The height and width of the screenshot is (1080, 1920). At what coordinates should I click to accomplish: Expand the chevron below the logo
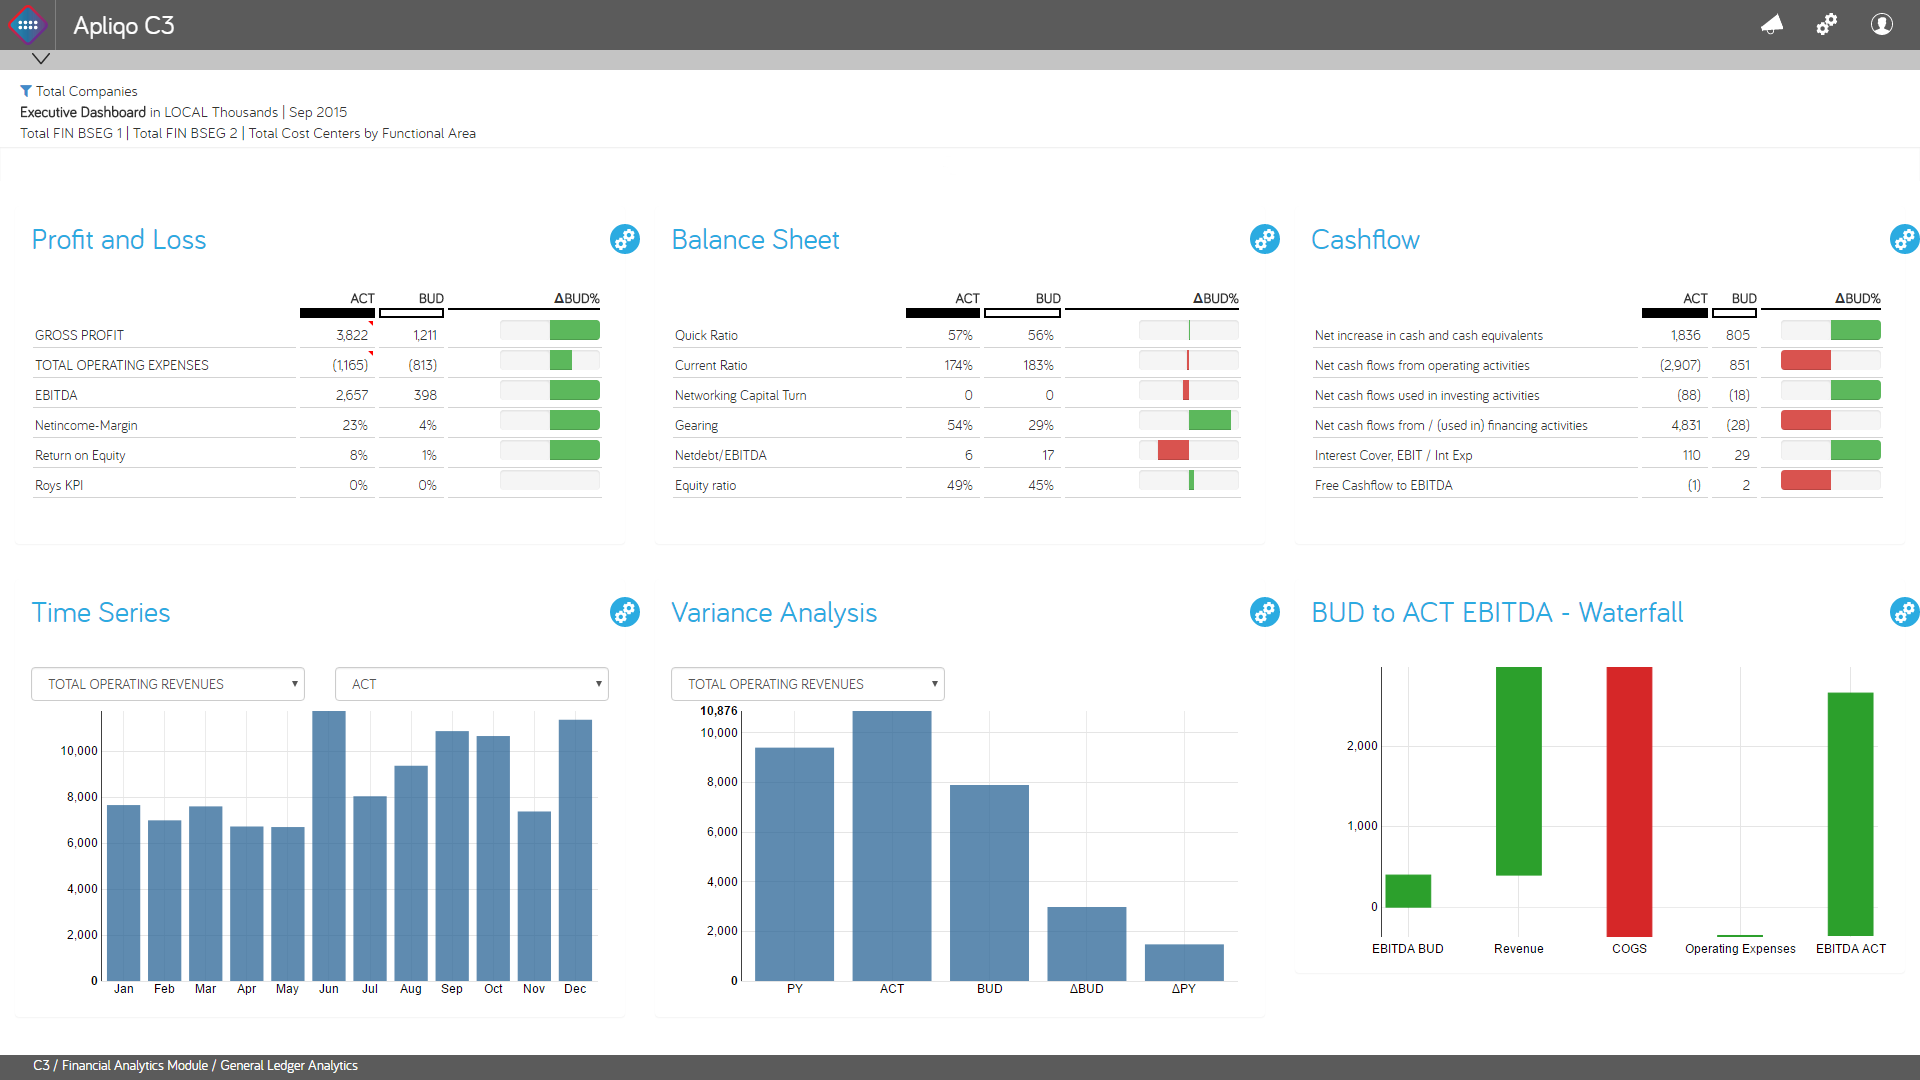[41, 59]
